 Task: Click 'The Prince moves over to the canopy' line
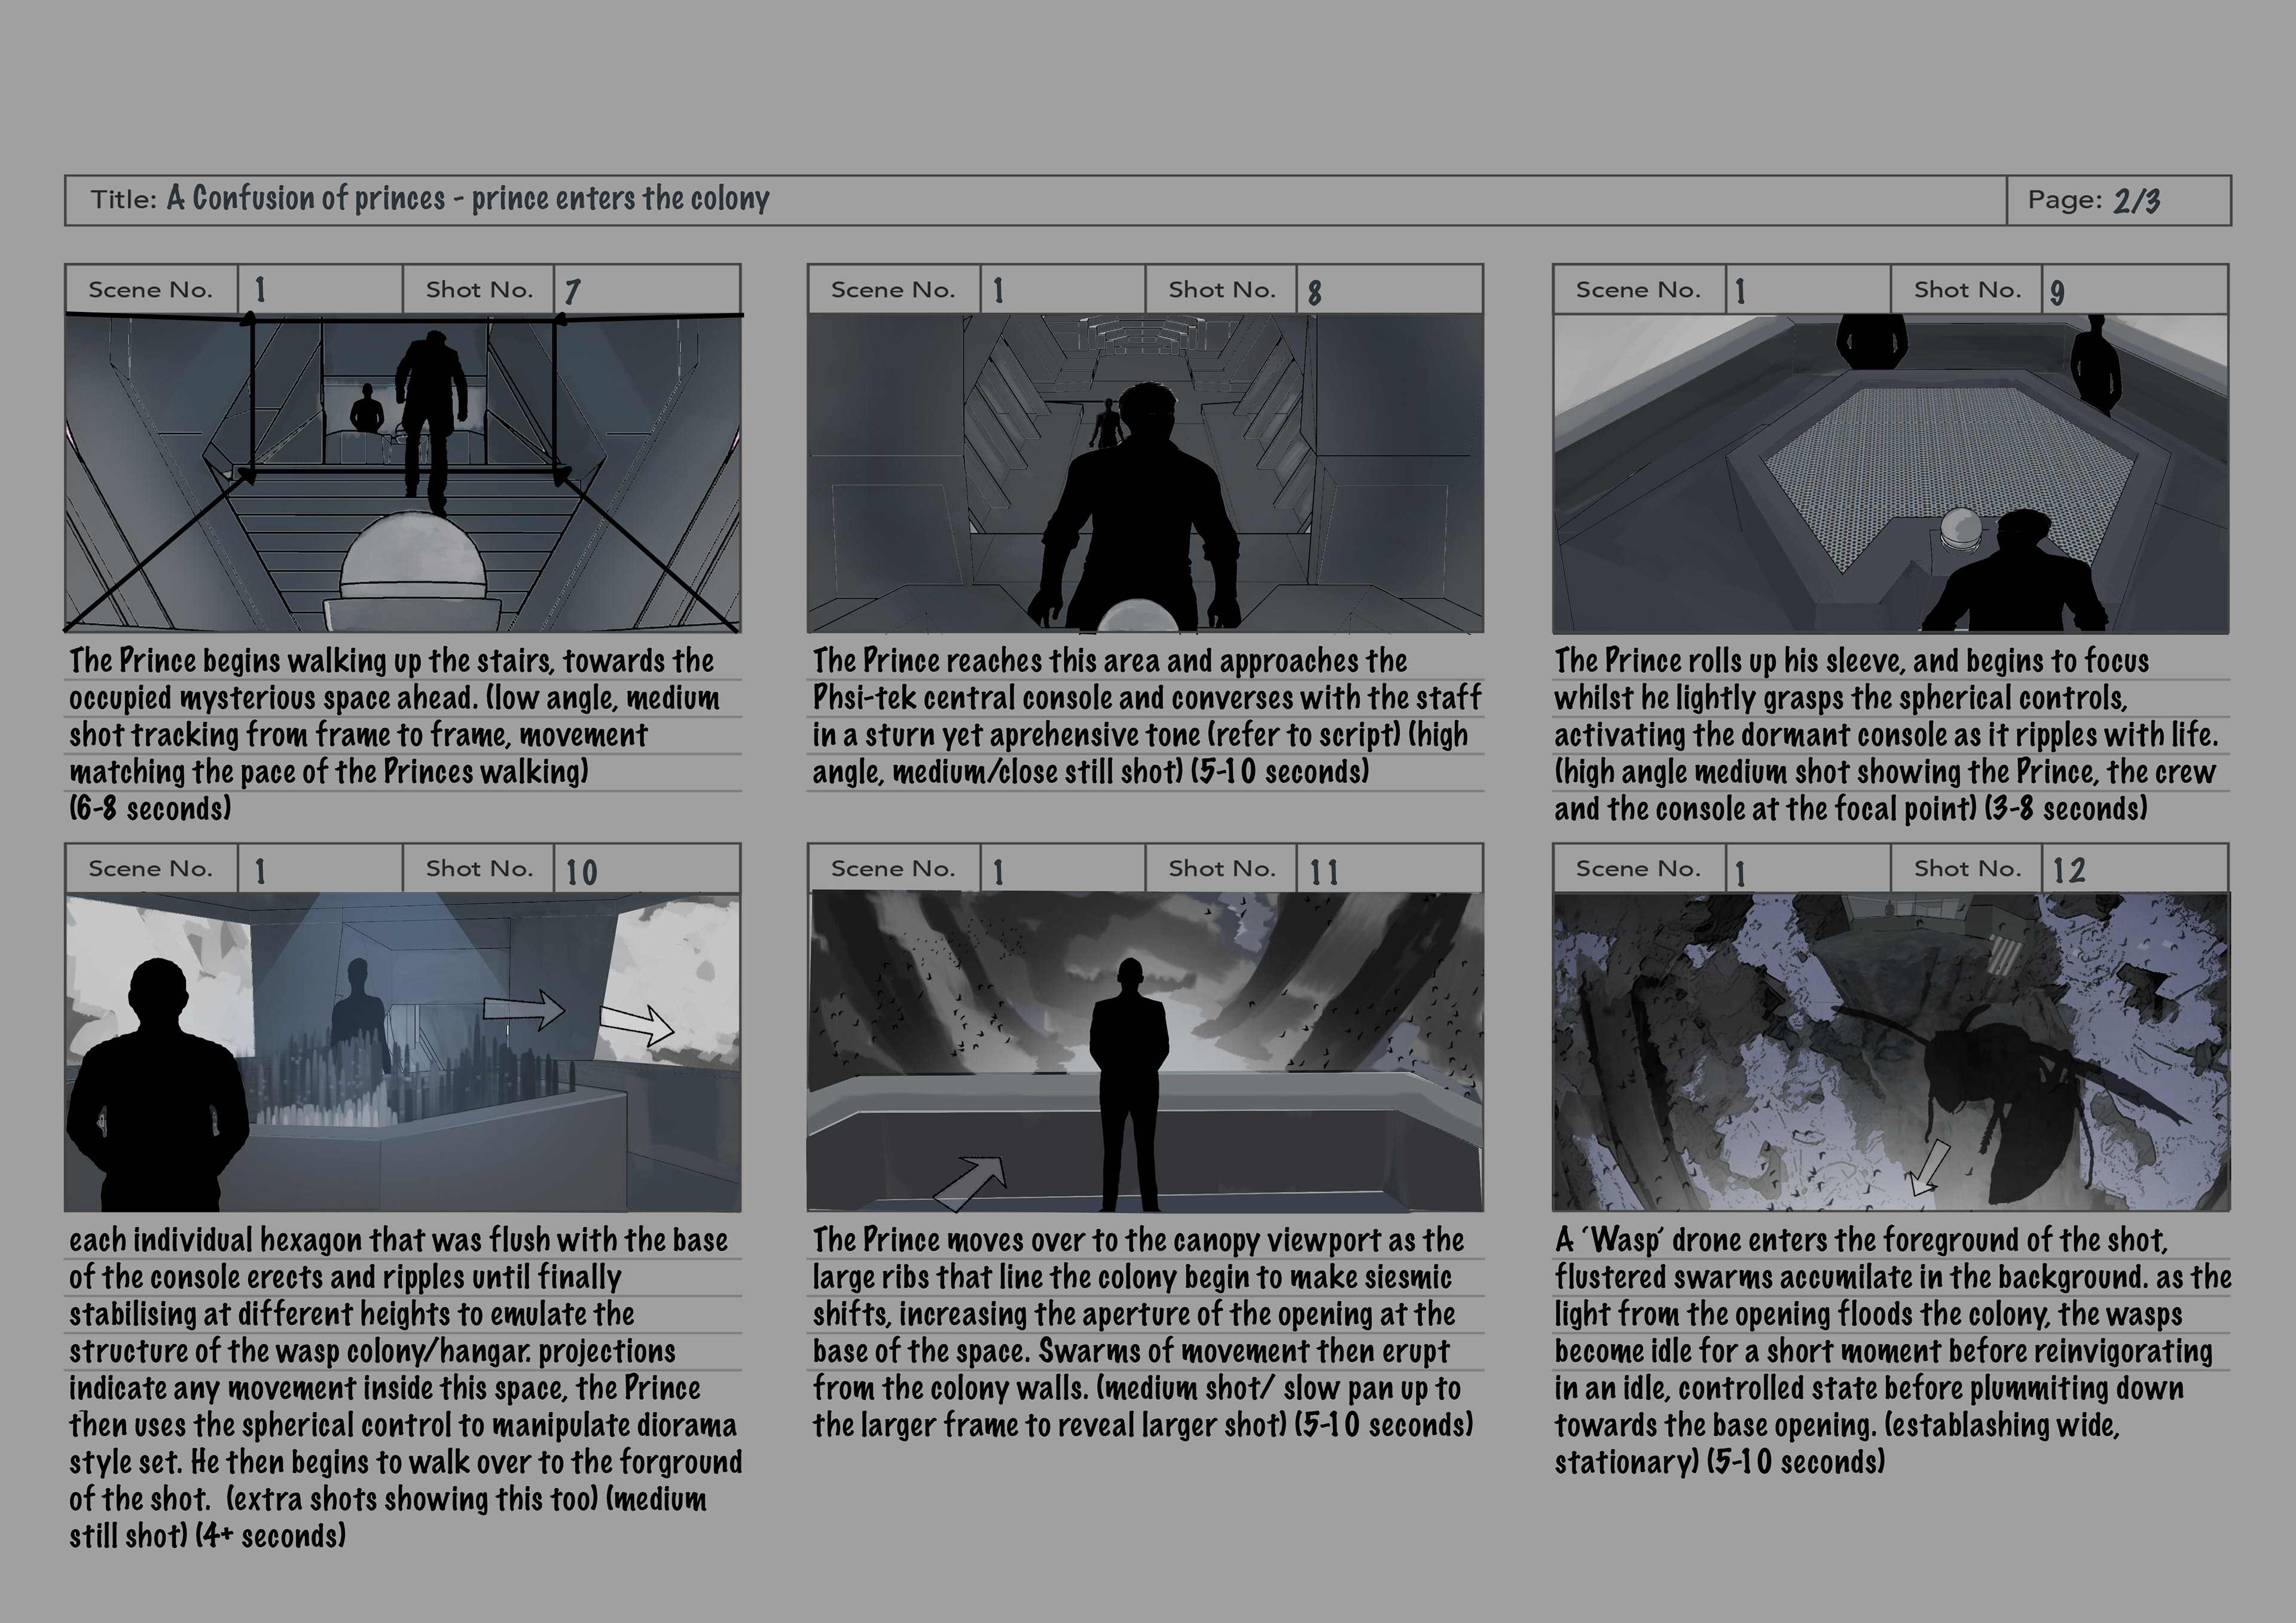[x=1138, y=1240]
